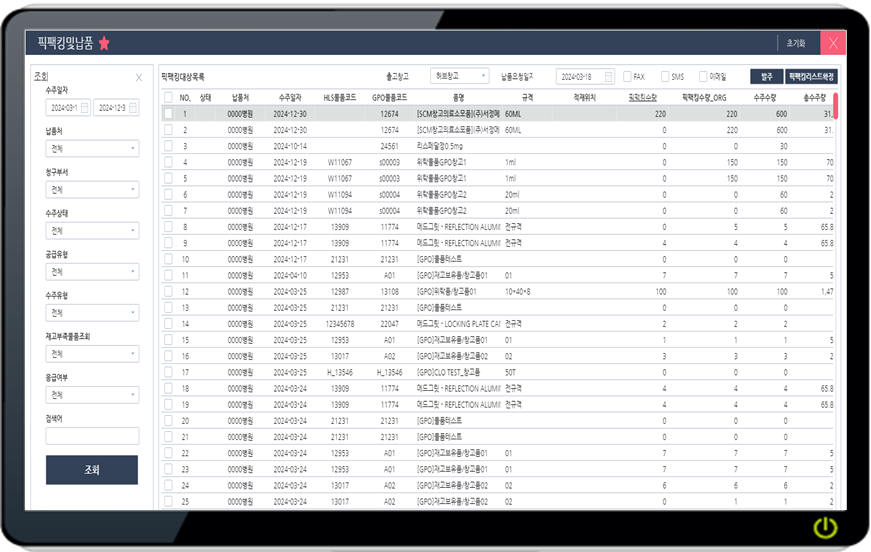This screenshot has height=552, width=871.
Task: Toggle the FAX checkbox
Action: coord(627,77)
